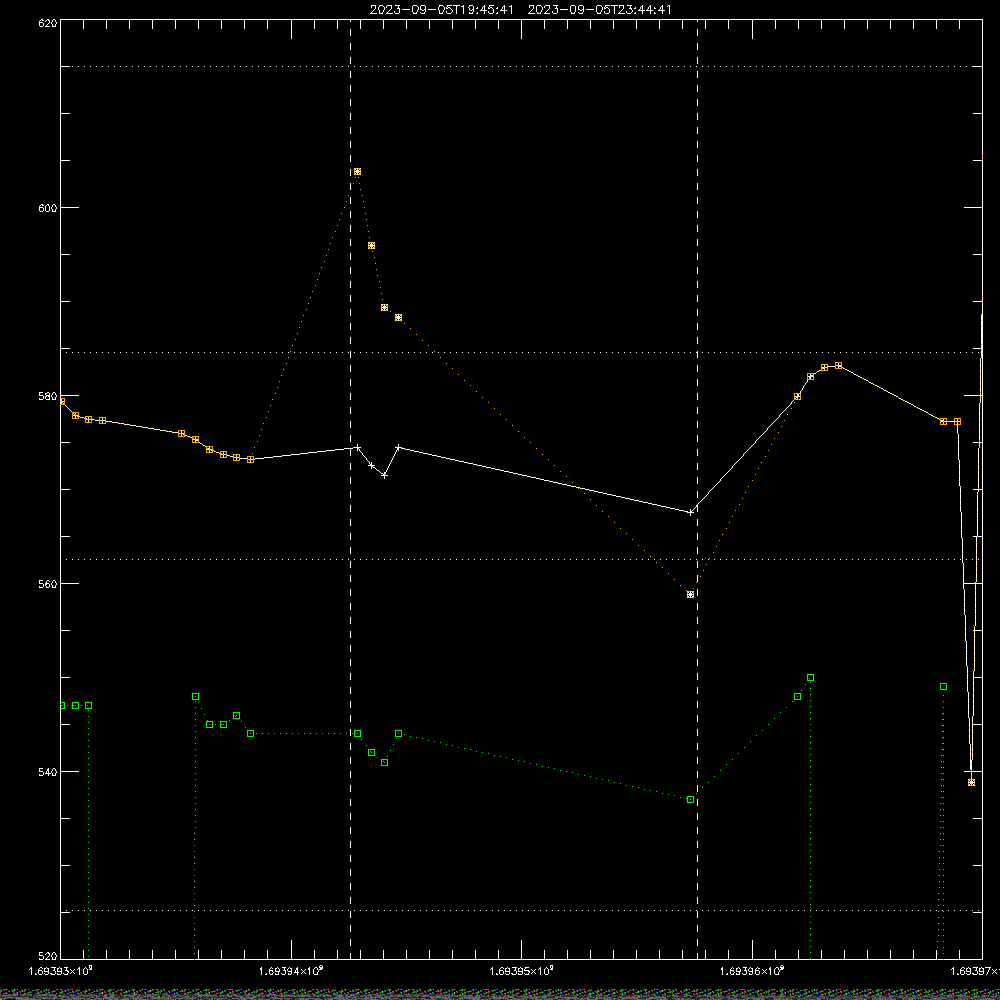Click the start timestamp 2023-09-05T19:45:41 in title

point(441,10)
